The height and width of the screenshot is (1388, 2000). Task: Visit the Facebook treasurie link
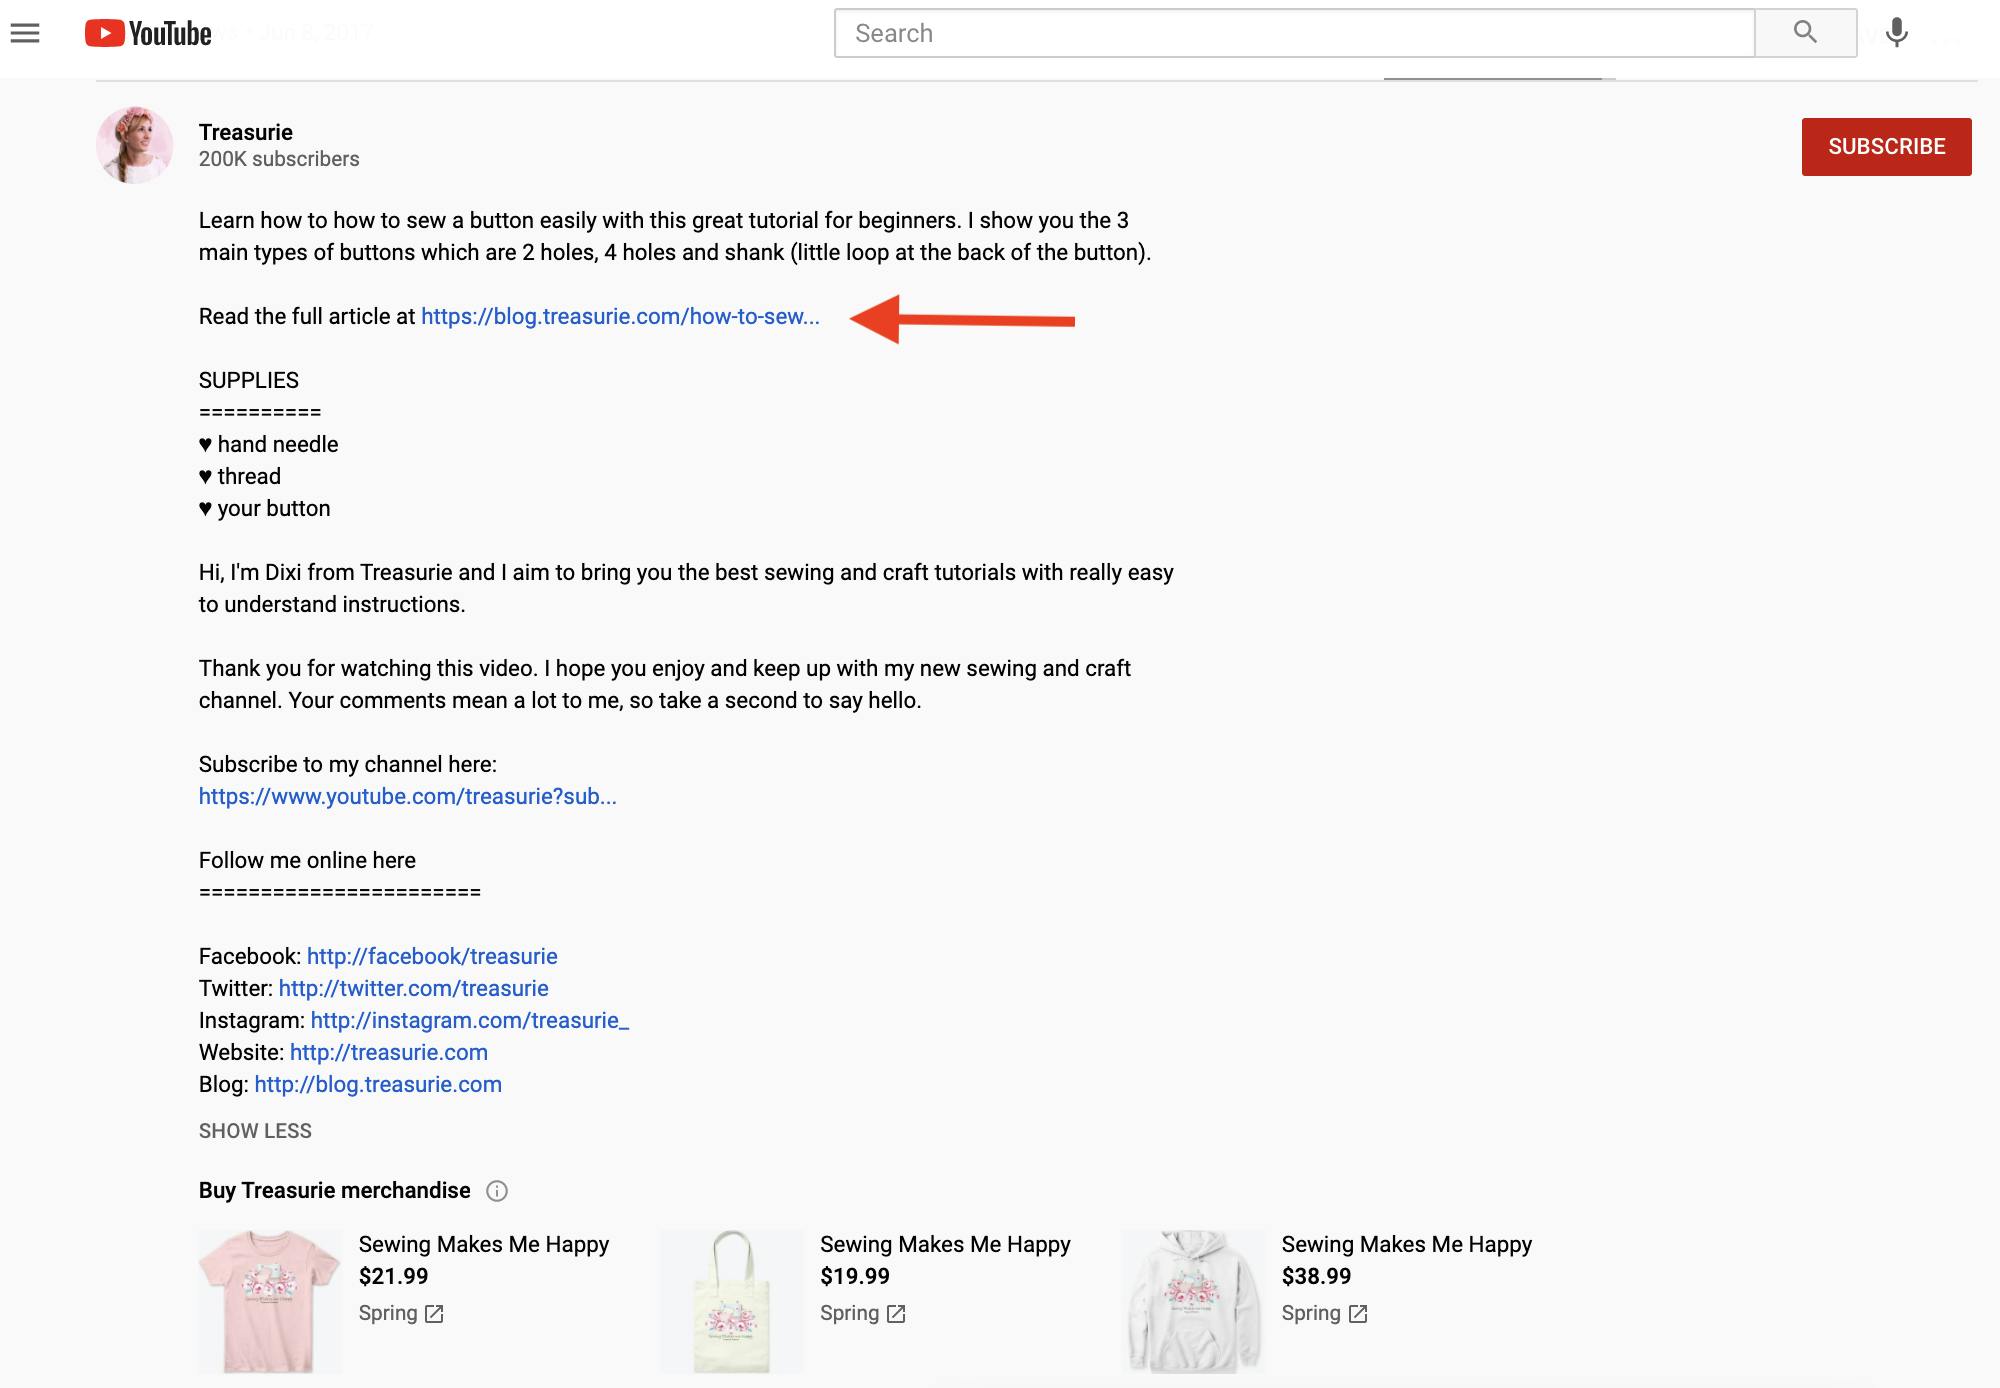click(x=432, y=956)
